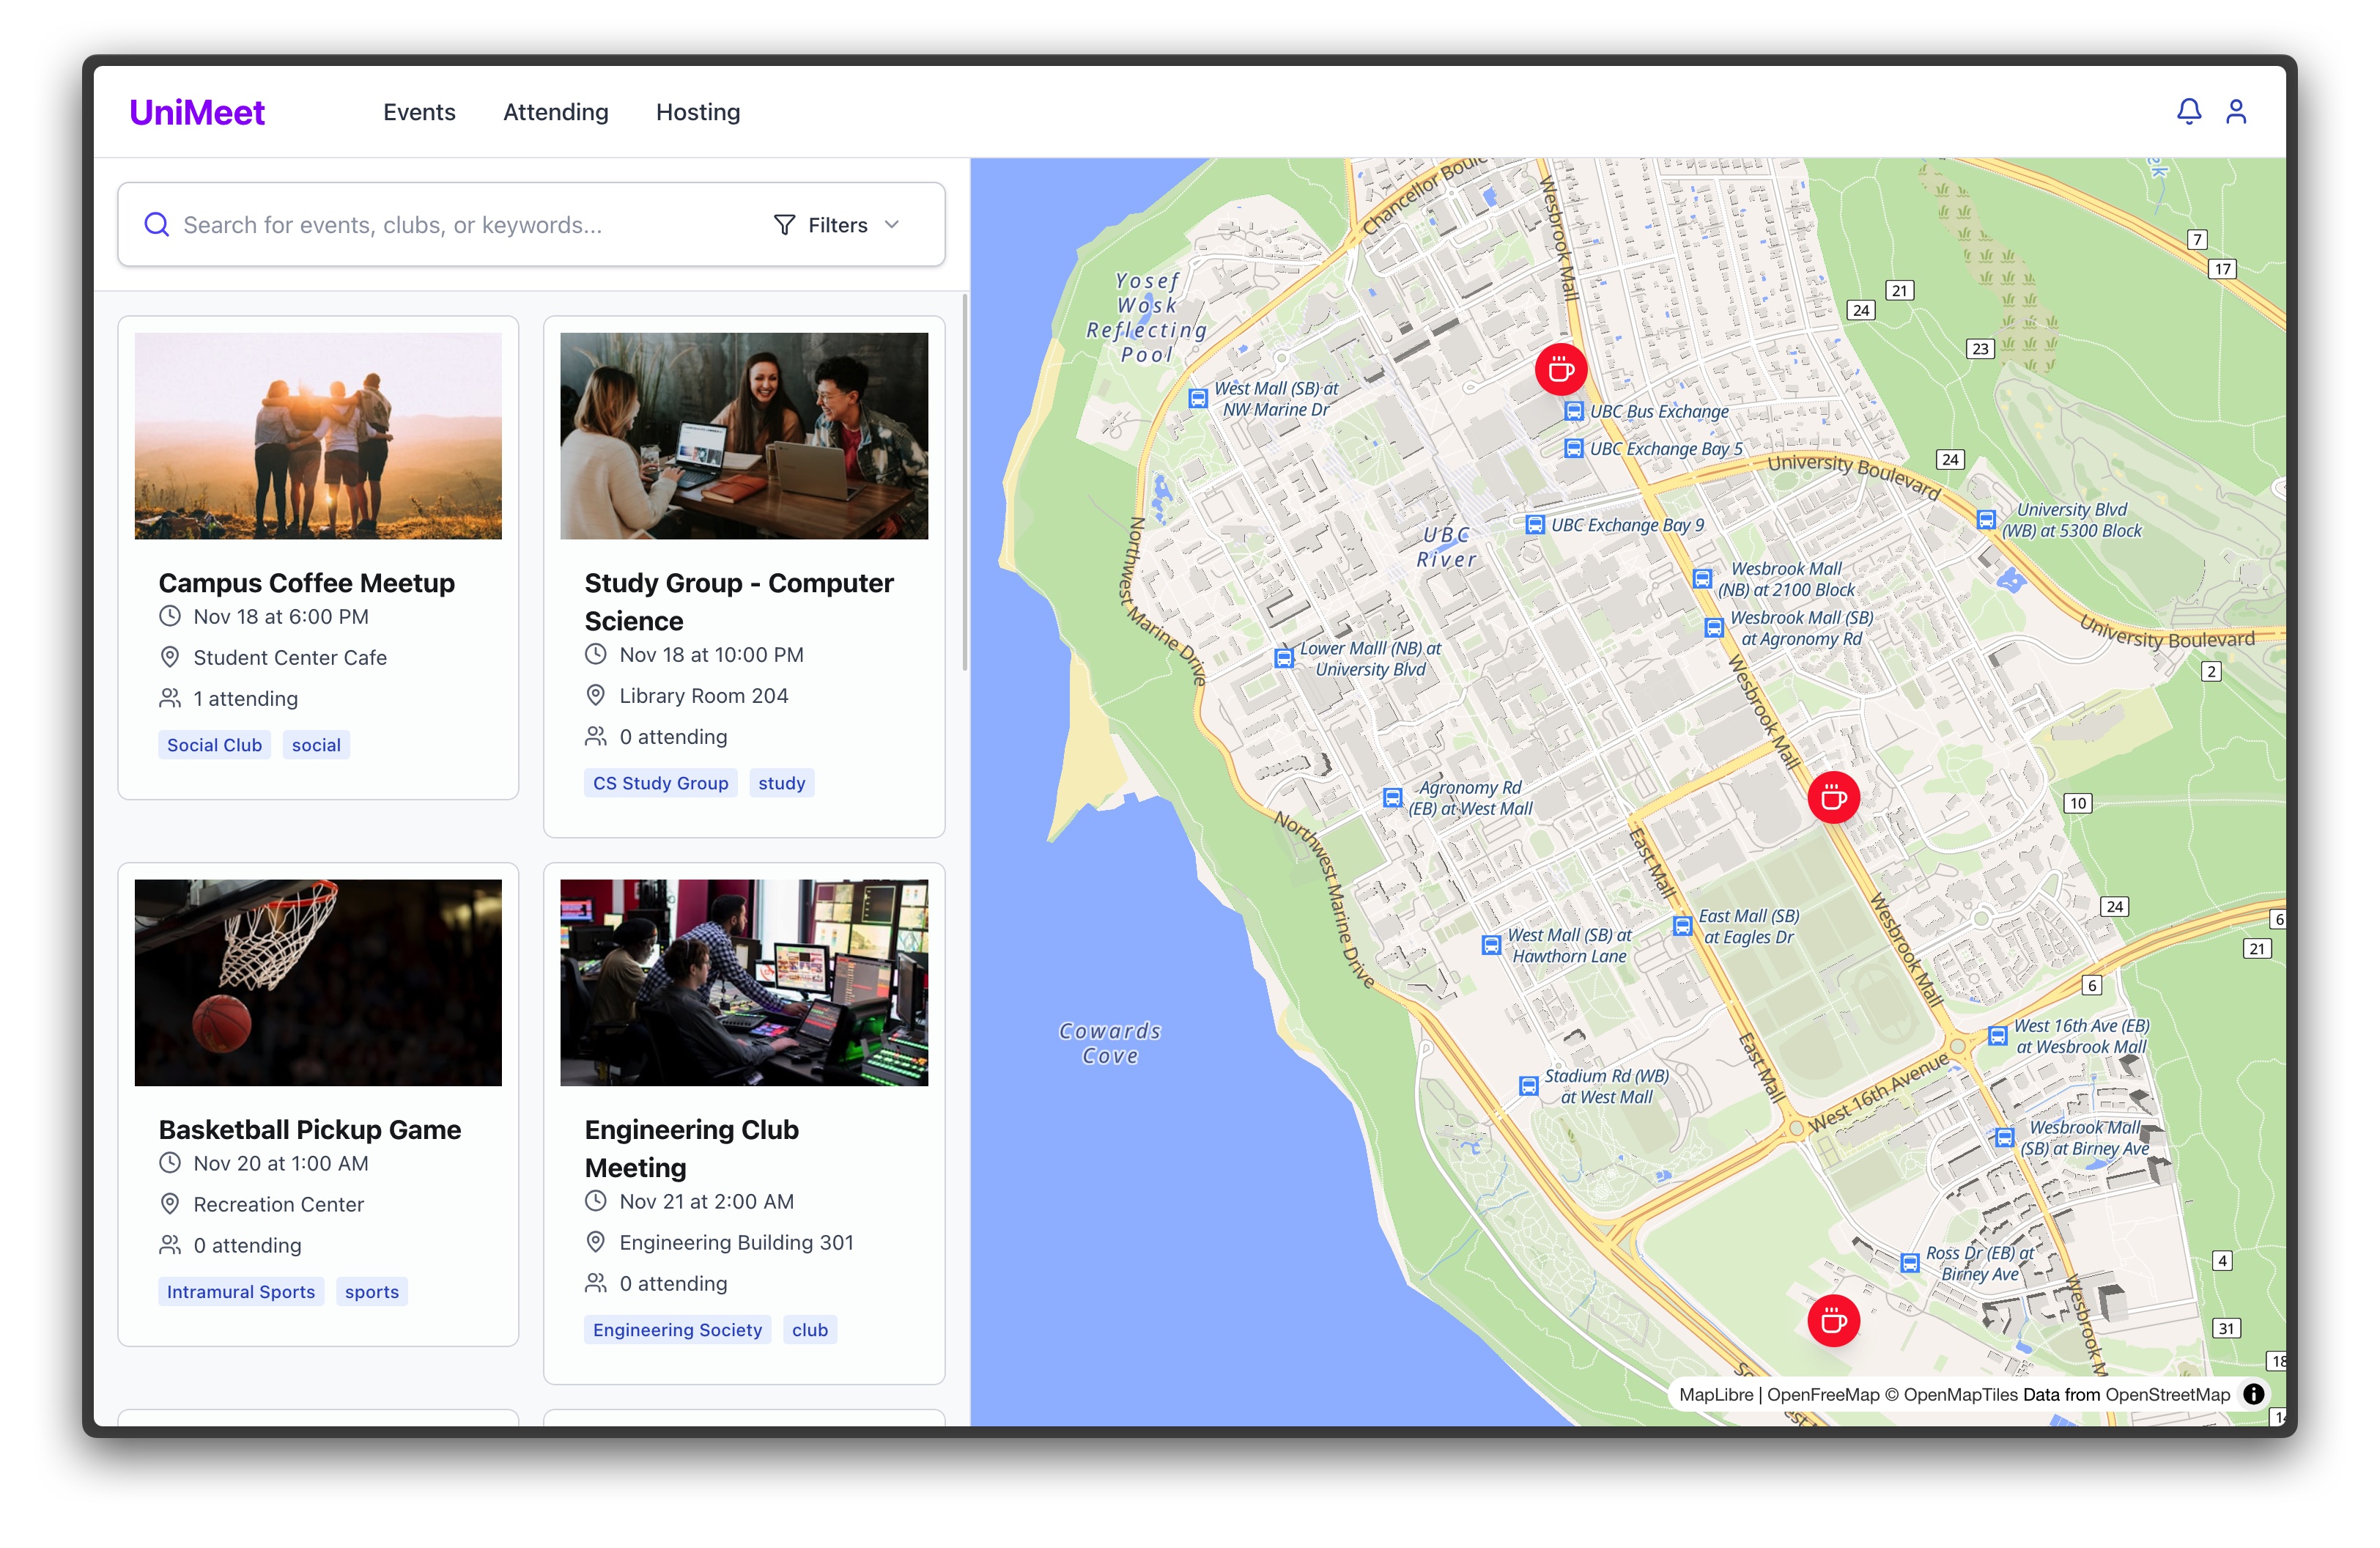Screen dimensions: 2380x1548
Task: Click the OpenStreetMap attribution link
Action: click(2167, 1394)
